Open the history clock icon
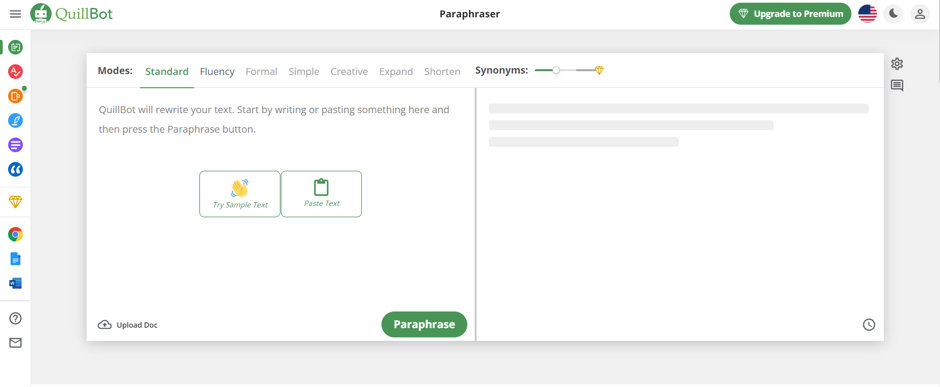Image resolution: width=940 pixels, height=387 pixels. (869, 325)
